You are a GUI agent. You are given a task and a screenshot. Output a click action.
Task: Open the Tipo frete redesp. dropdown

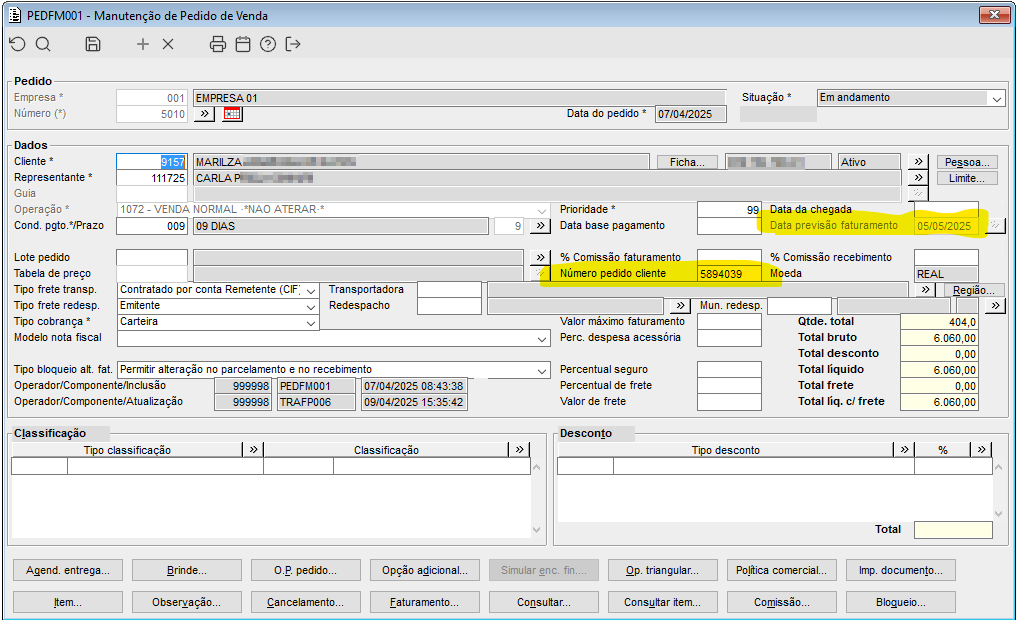pyautogui.click(x=311, y=306)
